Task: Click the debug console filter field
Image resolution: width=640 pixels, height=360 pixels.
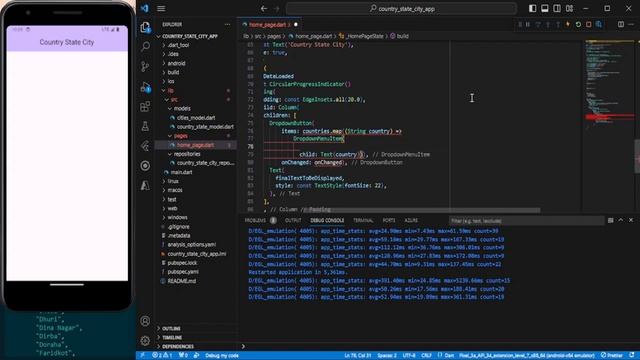Action: (x=527, y=221)
